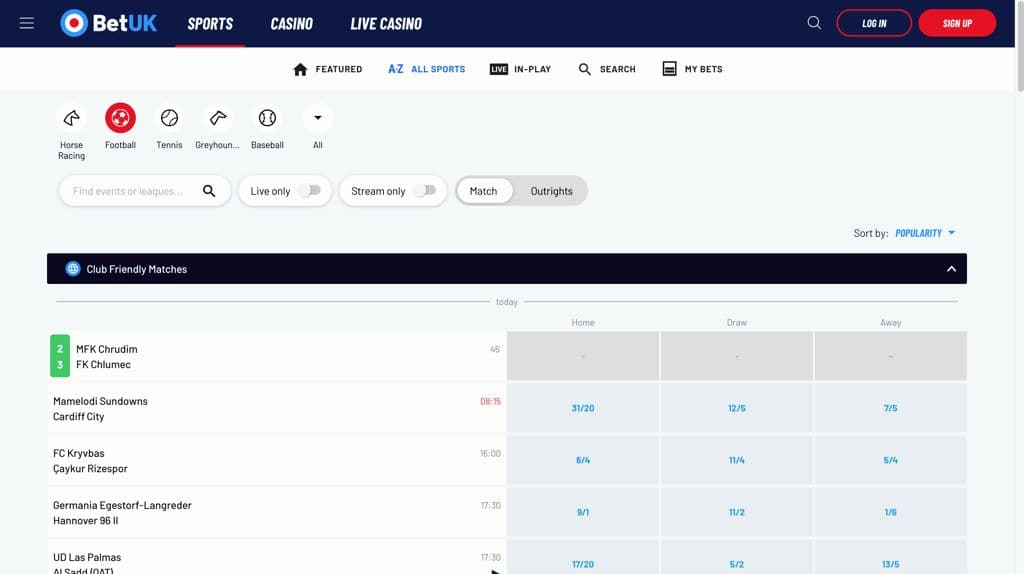Select draw odds 5/2 for UD Las Palmas match
Screen dimensions: 1024x574
click(737, 557)
